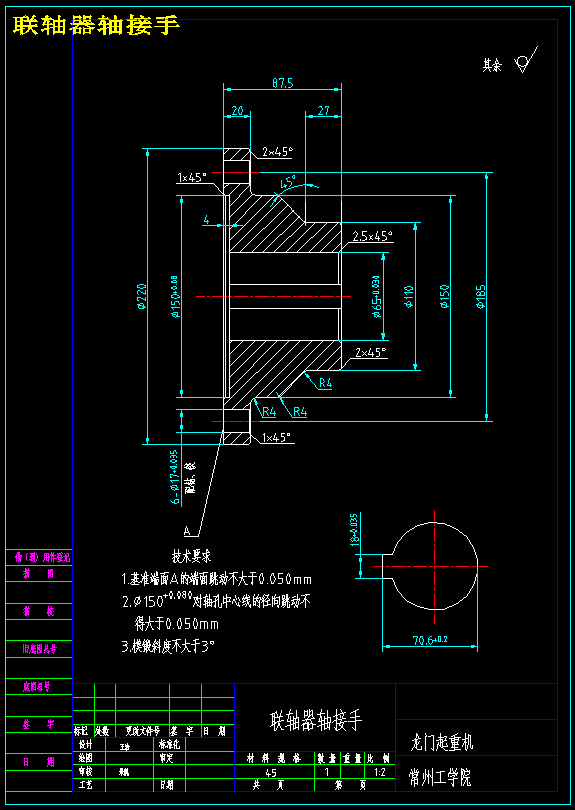Click the φ185 bolt circle dimension
575x810 pixels.
click(x=480, y=296)
